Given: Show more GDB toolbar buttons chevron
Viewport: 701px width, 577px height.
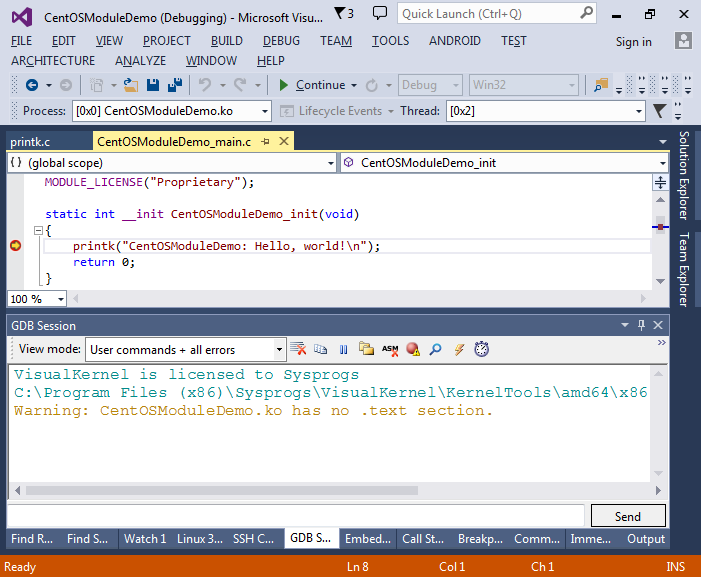Looking at the screenshot, I should pos(662,342).
